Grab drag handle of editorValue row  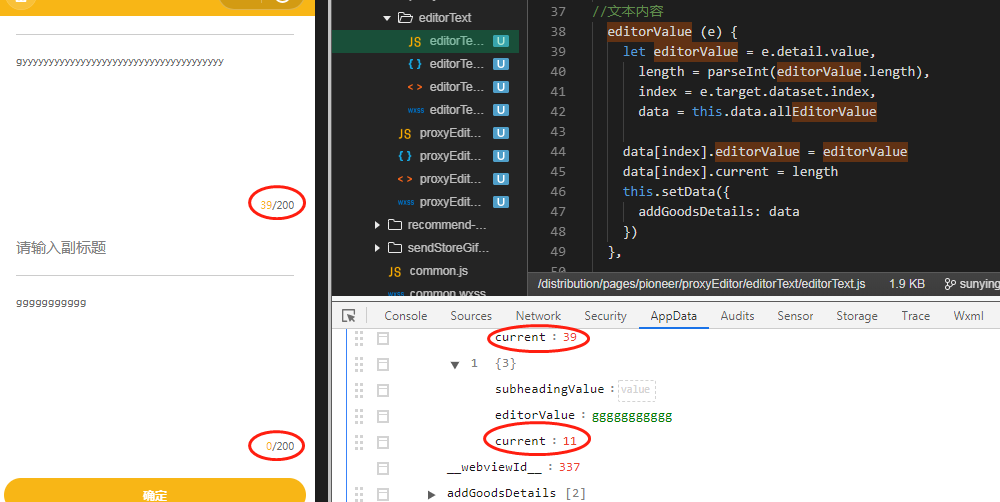[x=359, y=416]
